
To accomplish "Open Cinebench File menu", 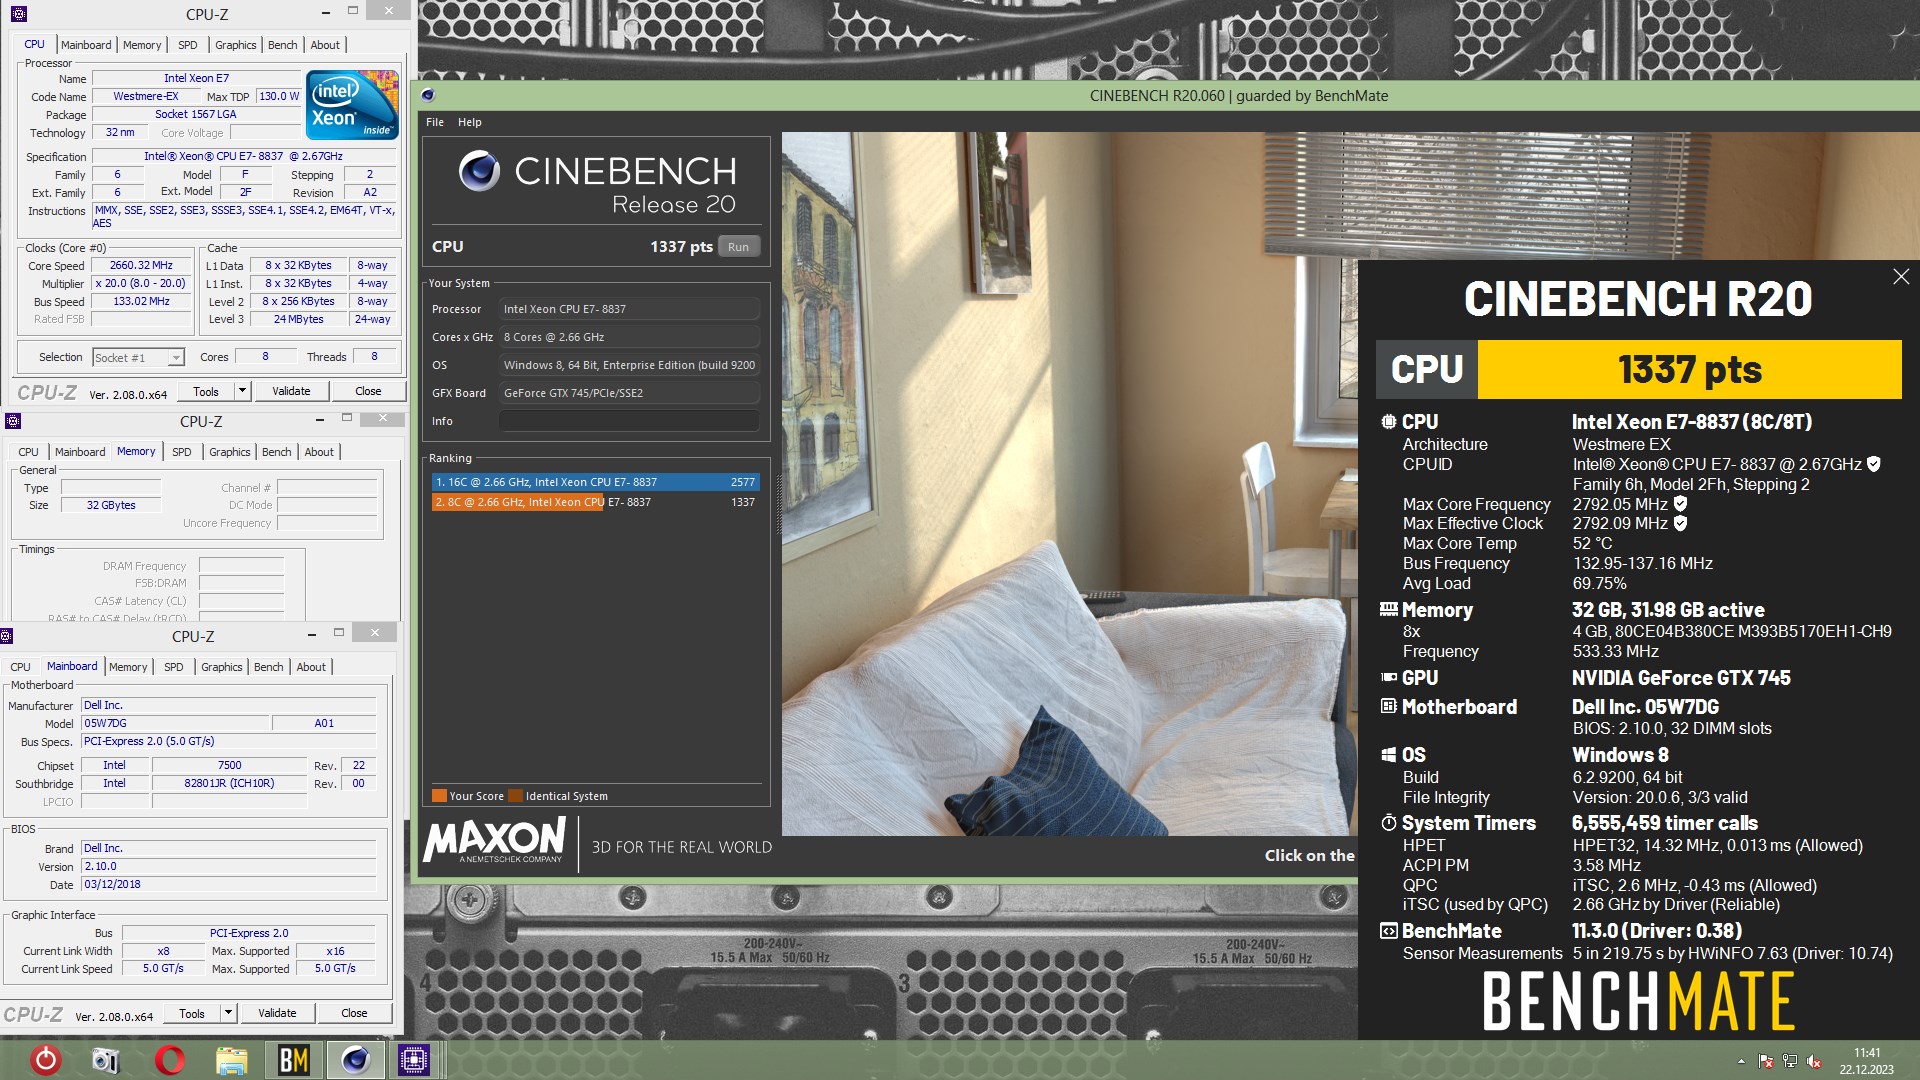I will tap(435, 122).
